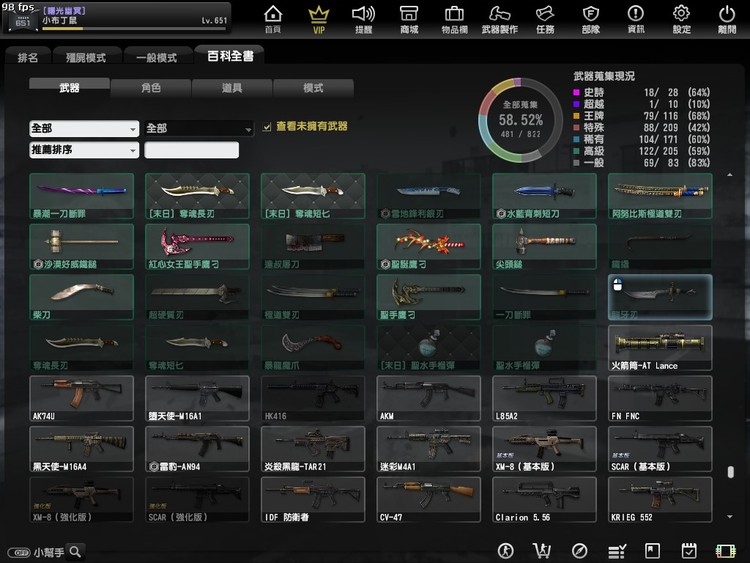This screenshot has height=563, width=750.
Task: Select the 暴嵐一刀斷罪 weapon card
Action: [81, 196]
